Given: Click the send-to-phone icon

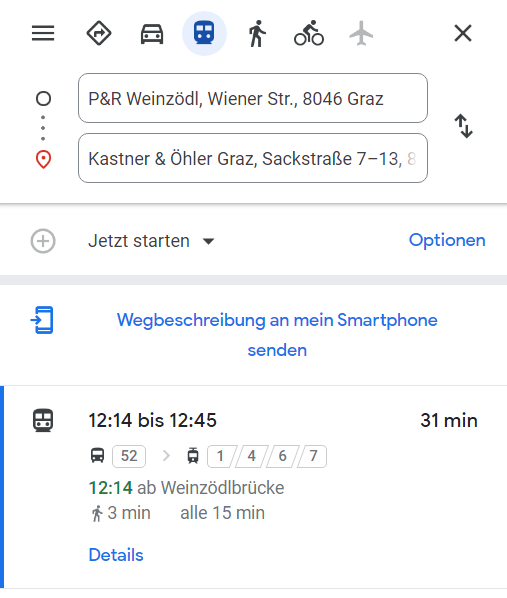Looking at the screenshot, I should pos(42,320).
